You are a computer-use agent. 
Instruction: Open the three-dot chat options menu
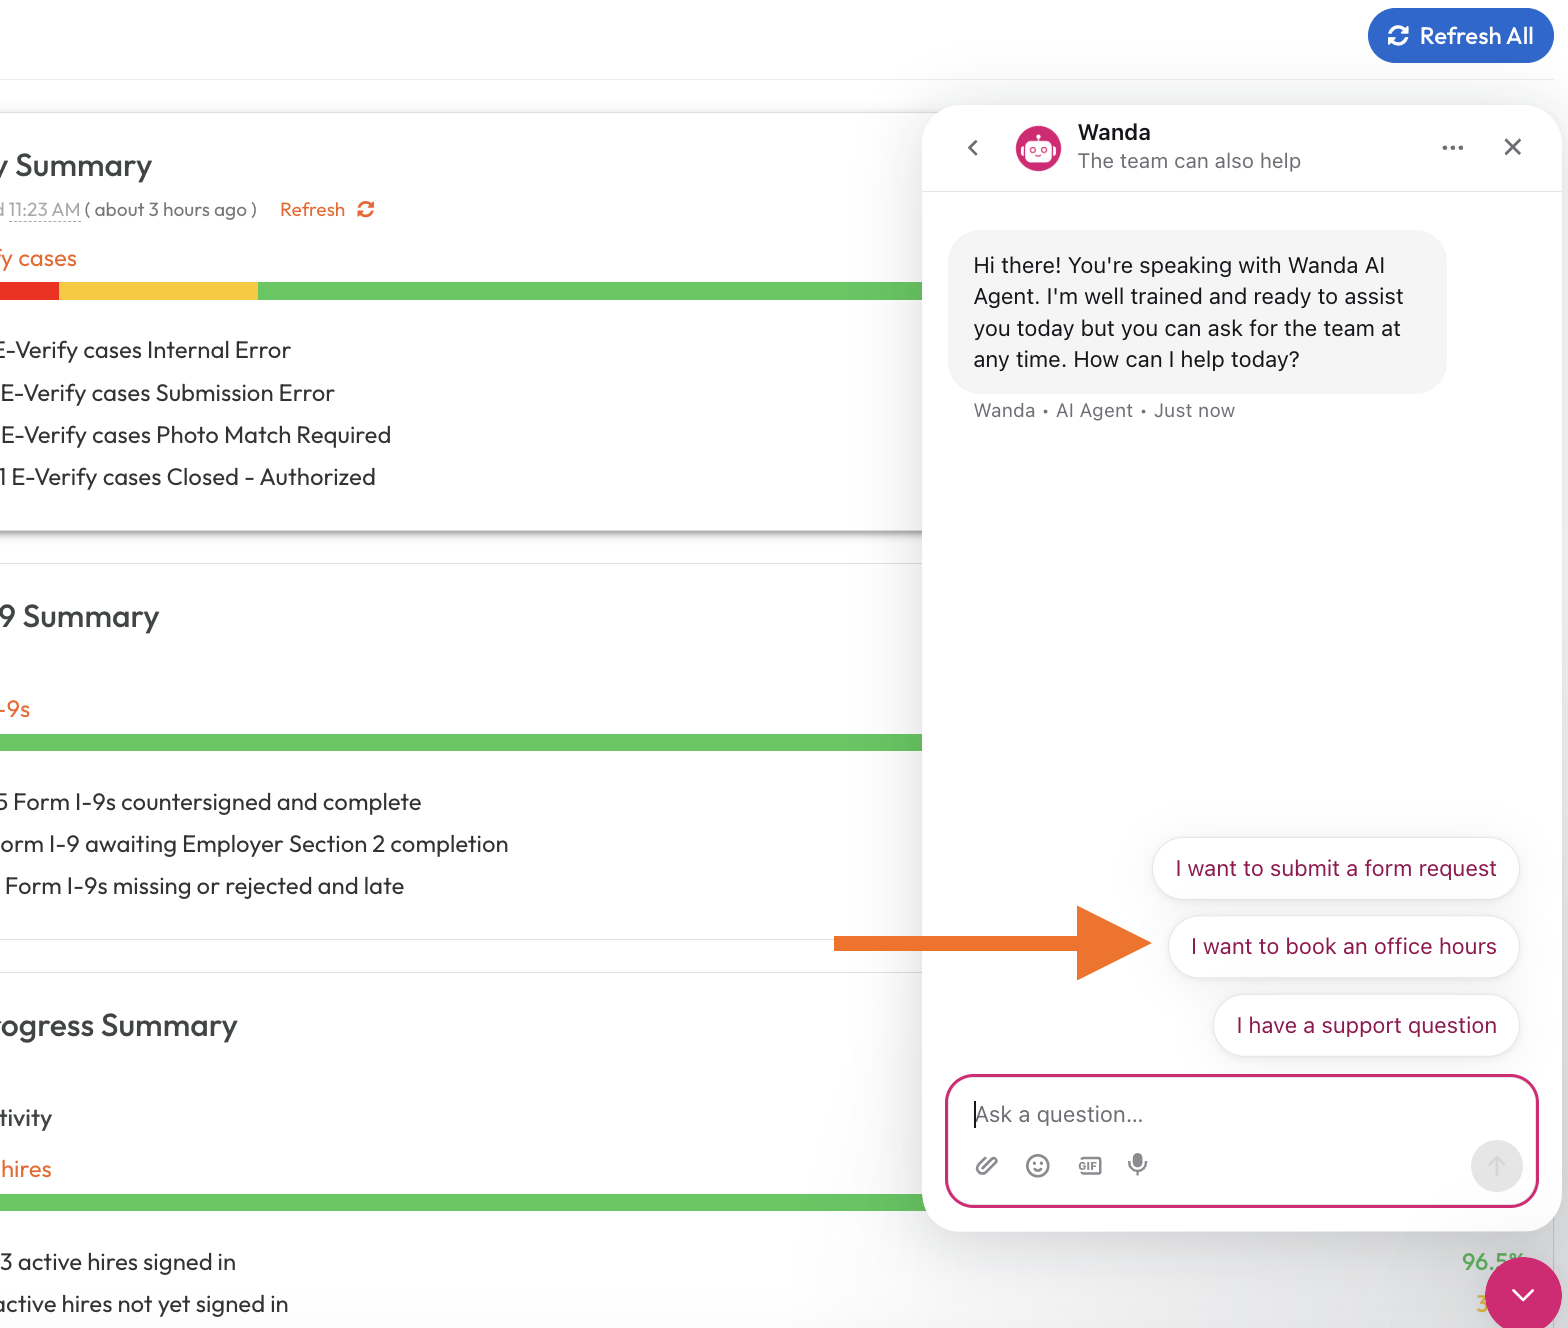pos(1452,148)
